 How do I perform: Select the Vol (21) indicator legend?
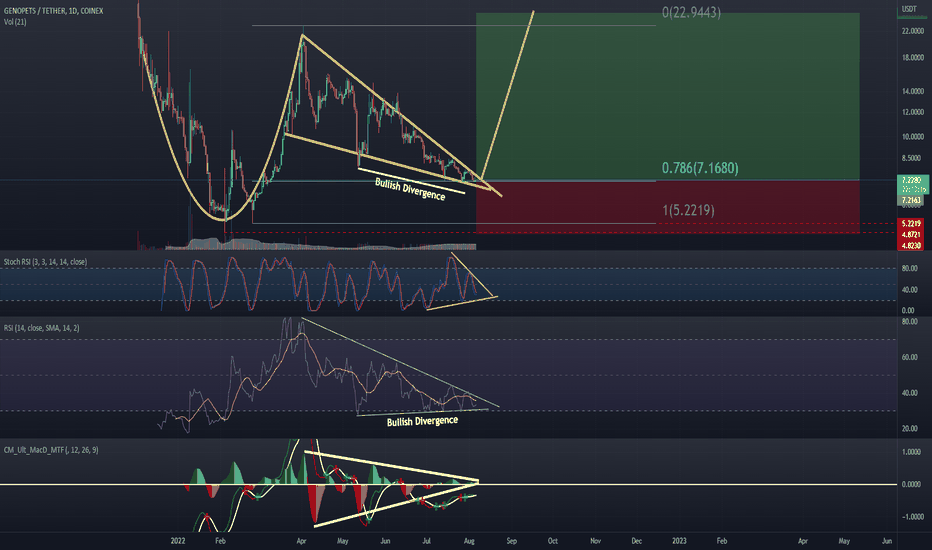15,22
